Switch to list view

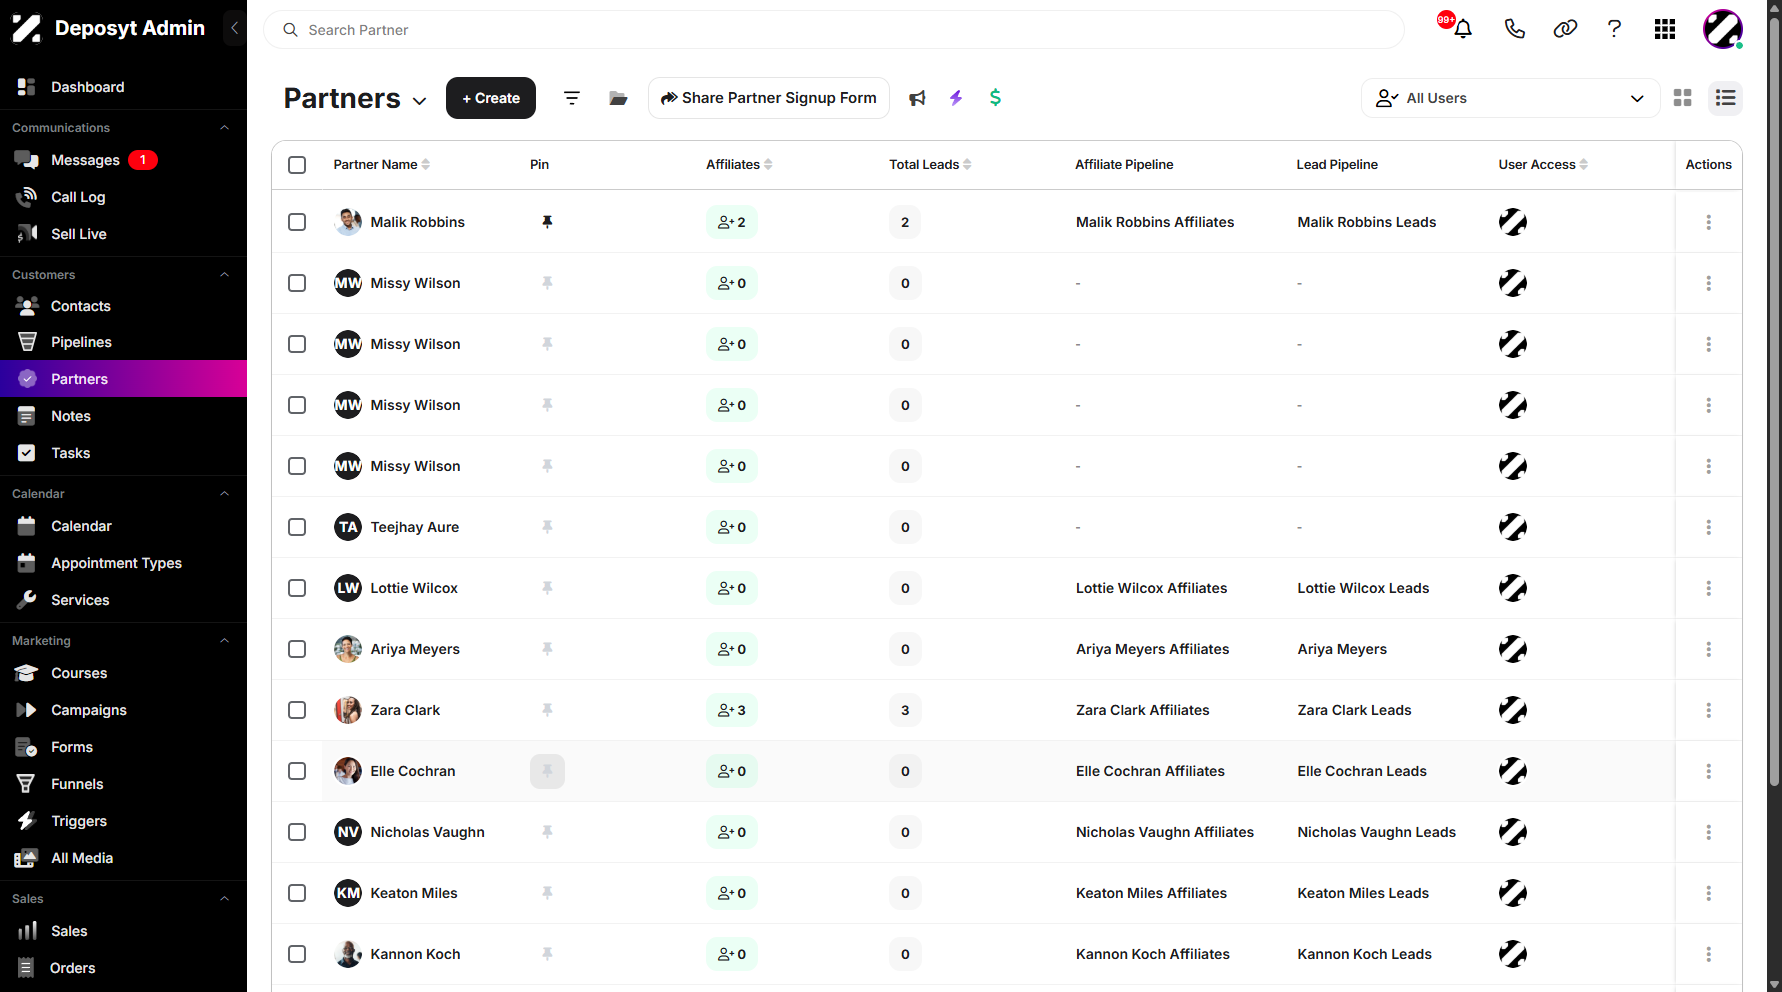click(1725, 98)
